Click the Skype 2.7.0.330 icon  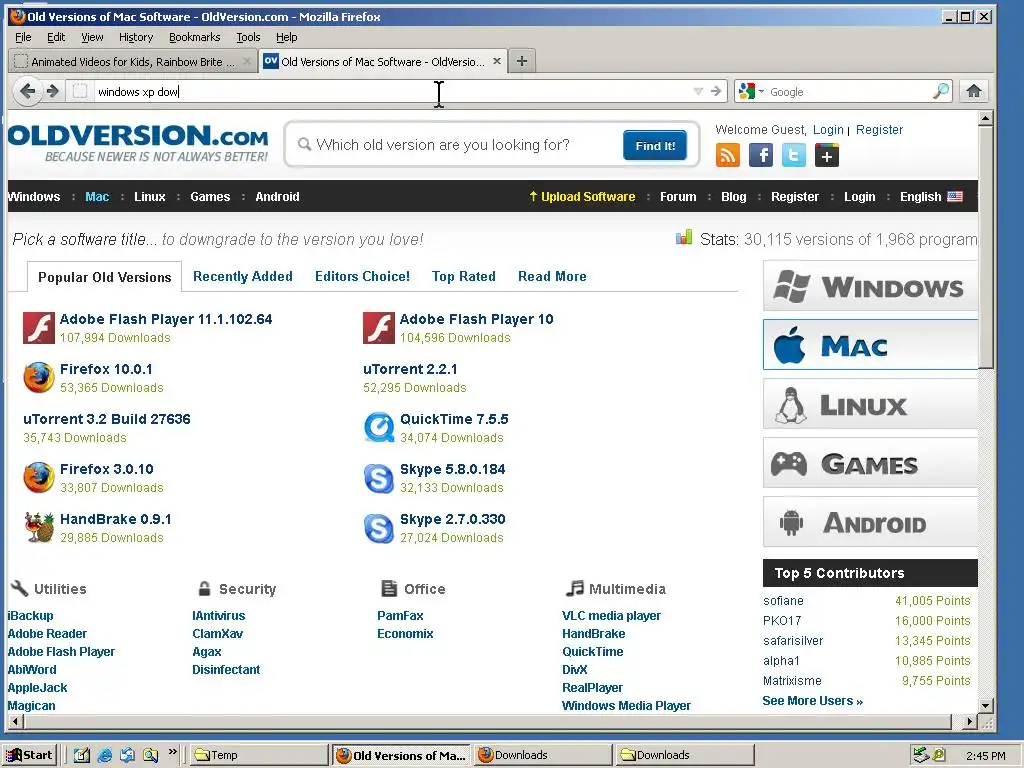tap(379, 528)
